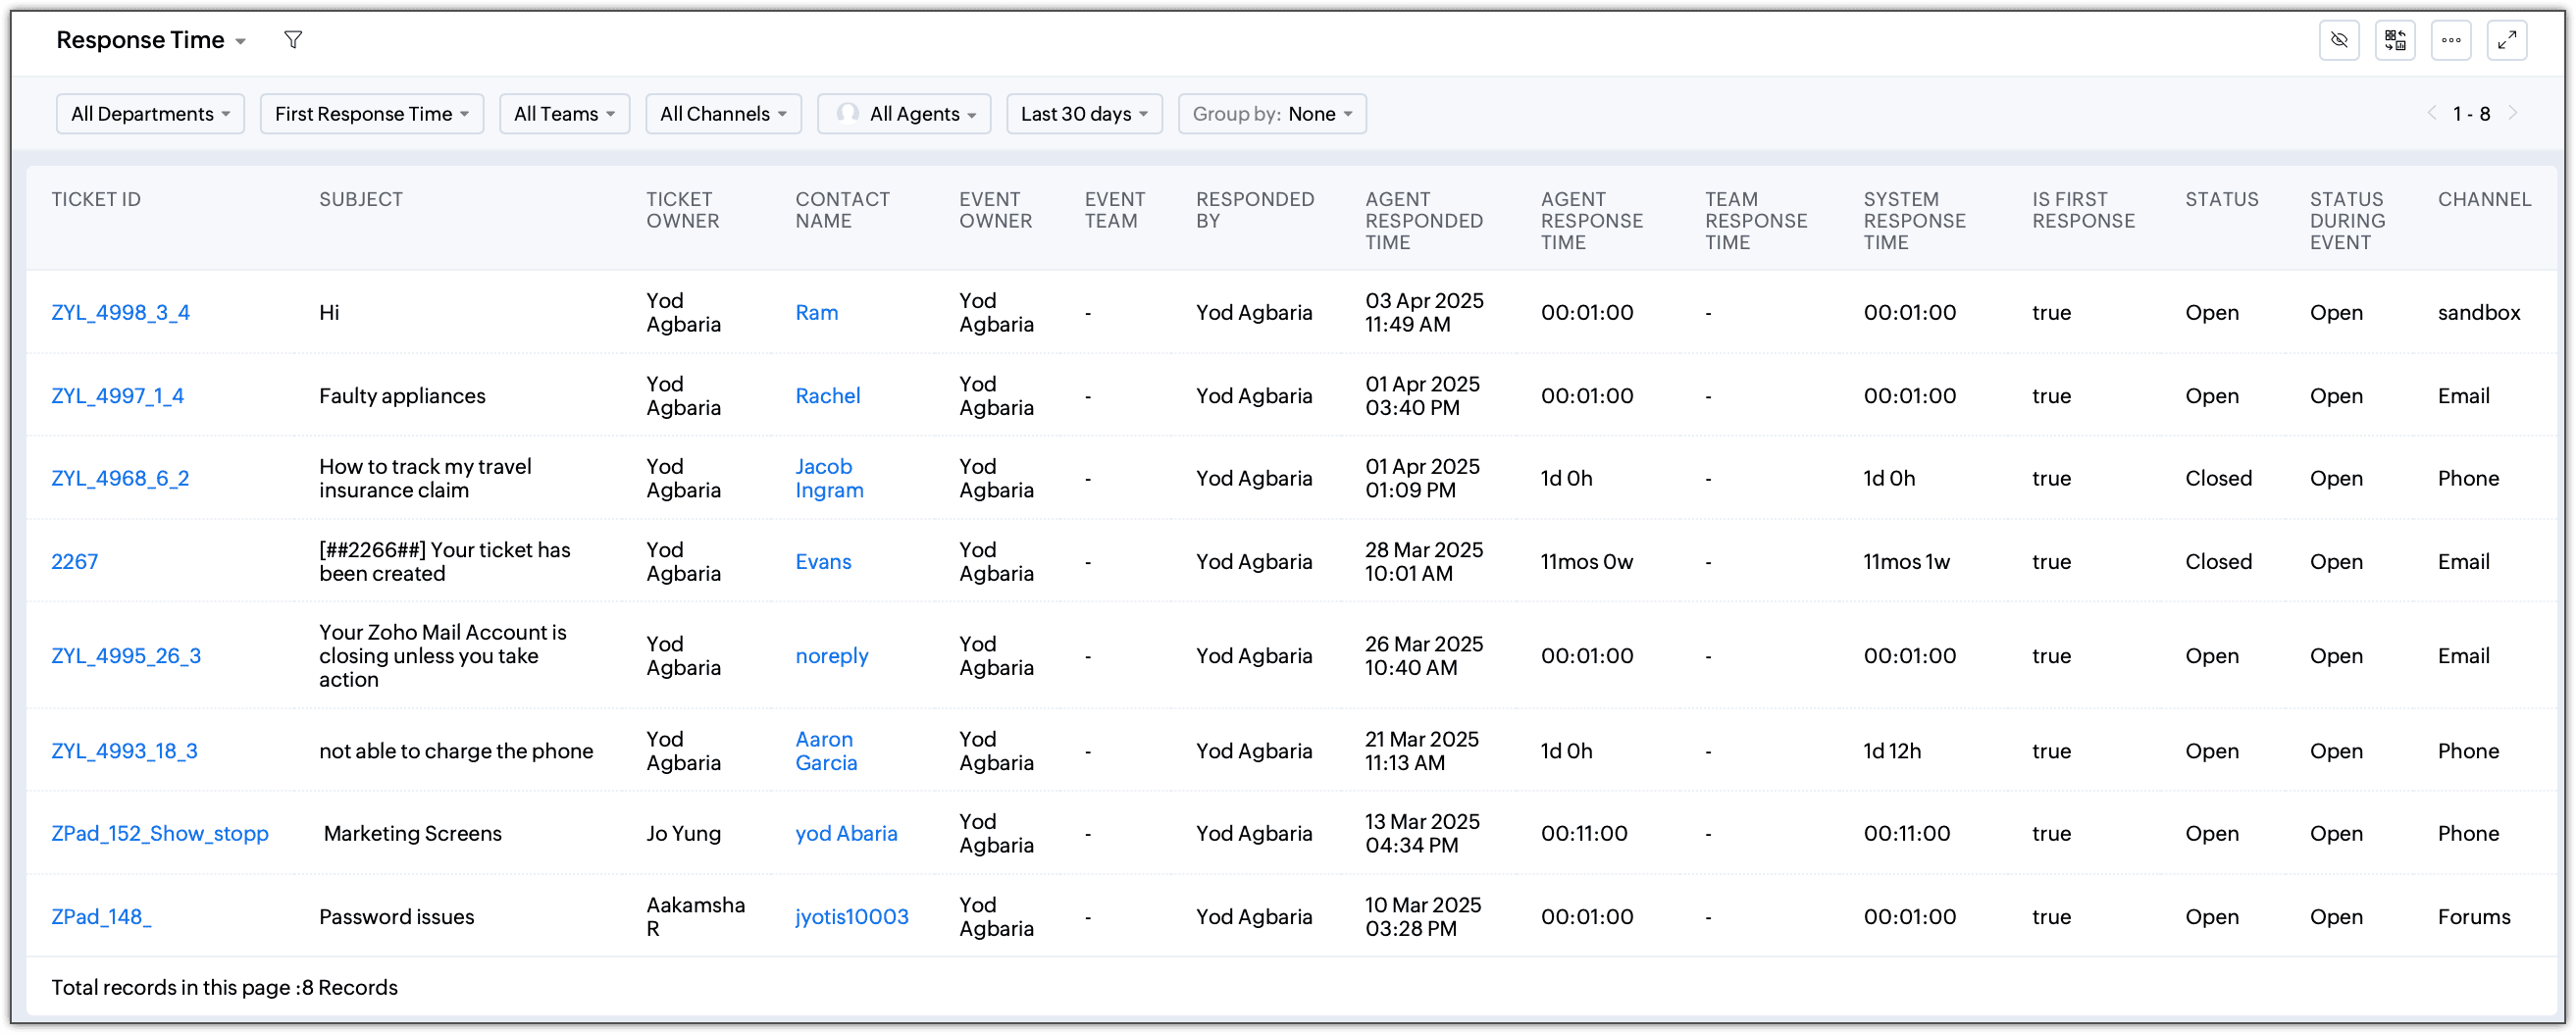This screenshot has width=2576, height=1034.
Task: Open the Group by None selector
Action: pyautogui.click(x=1272, y=114)
